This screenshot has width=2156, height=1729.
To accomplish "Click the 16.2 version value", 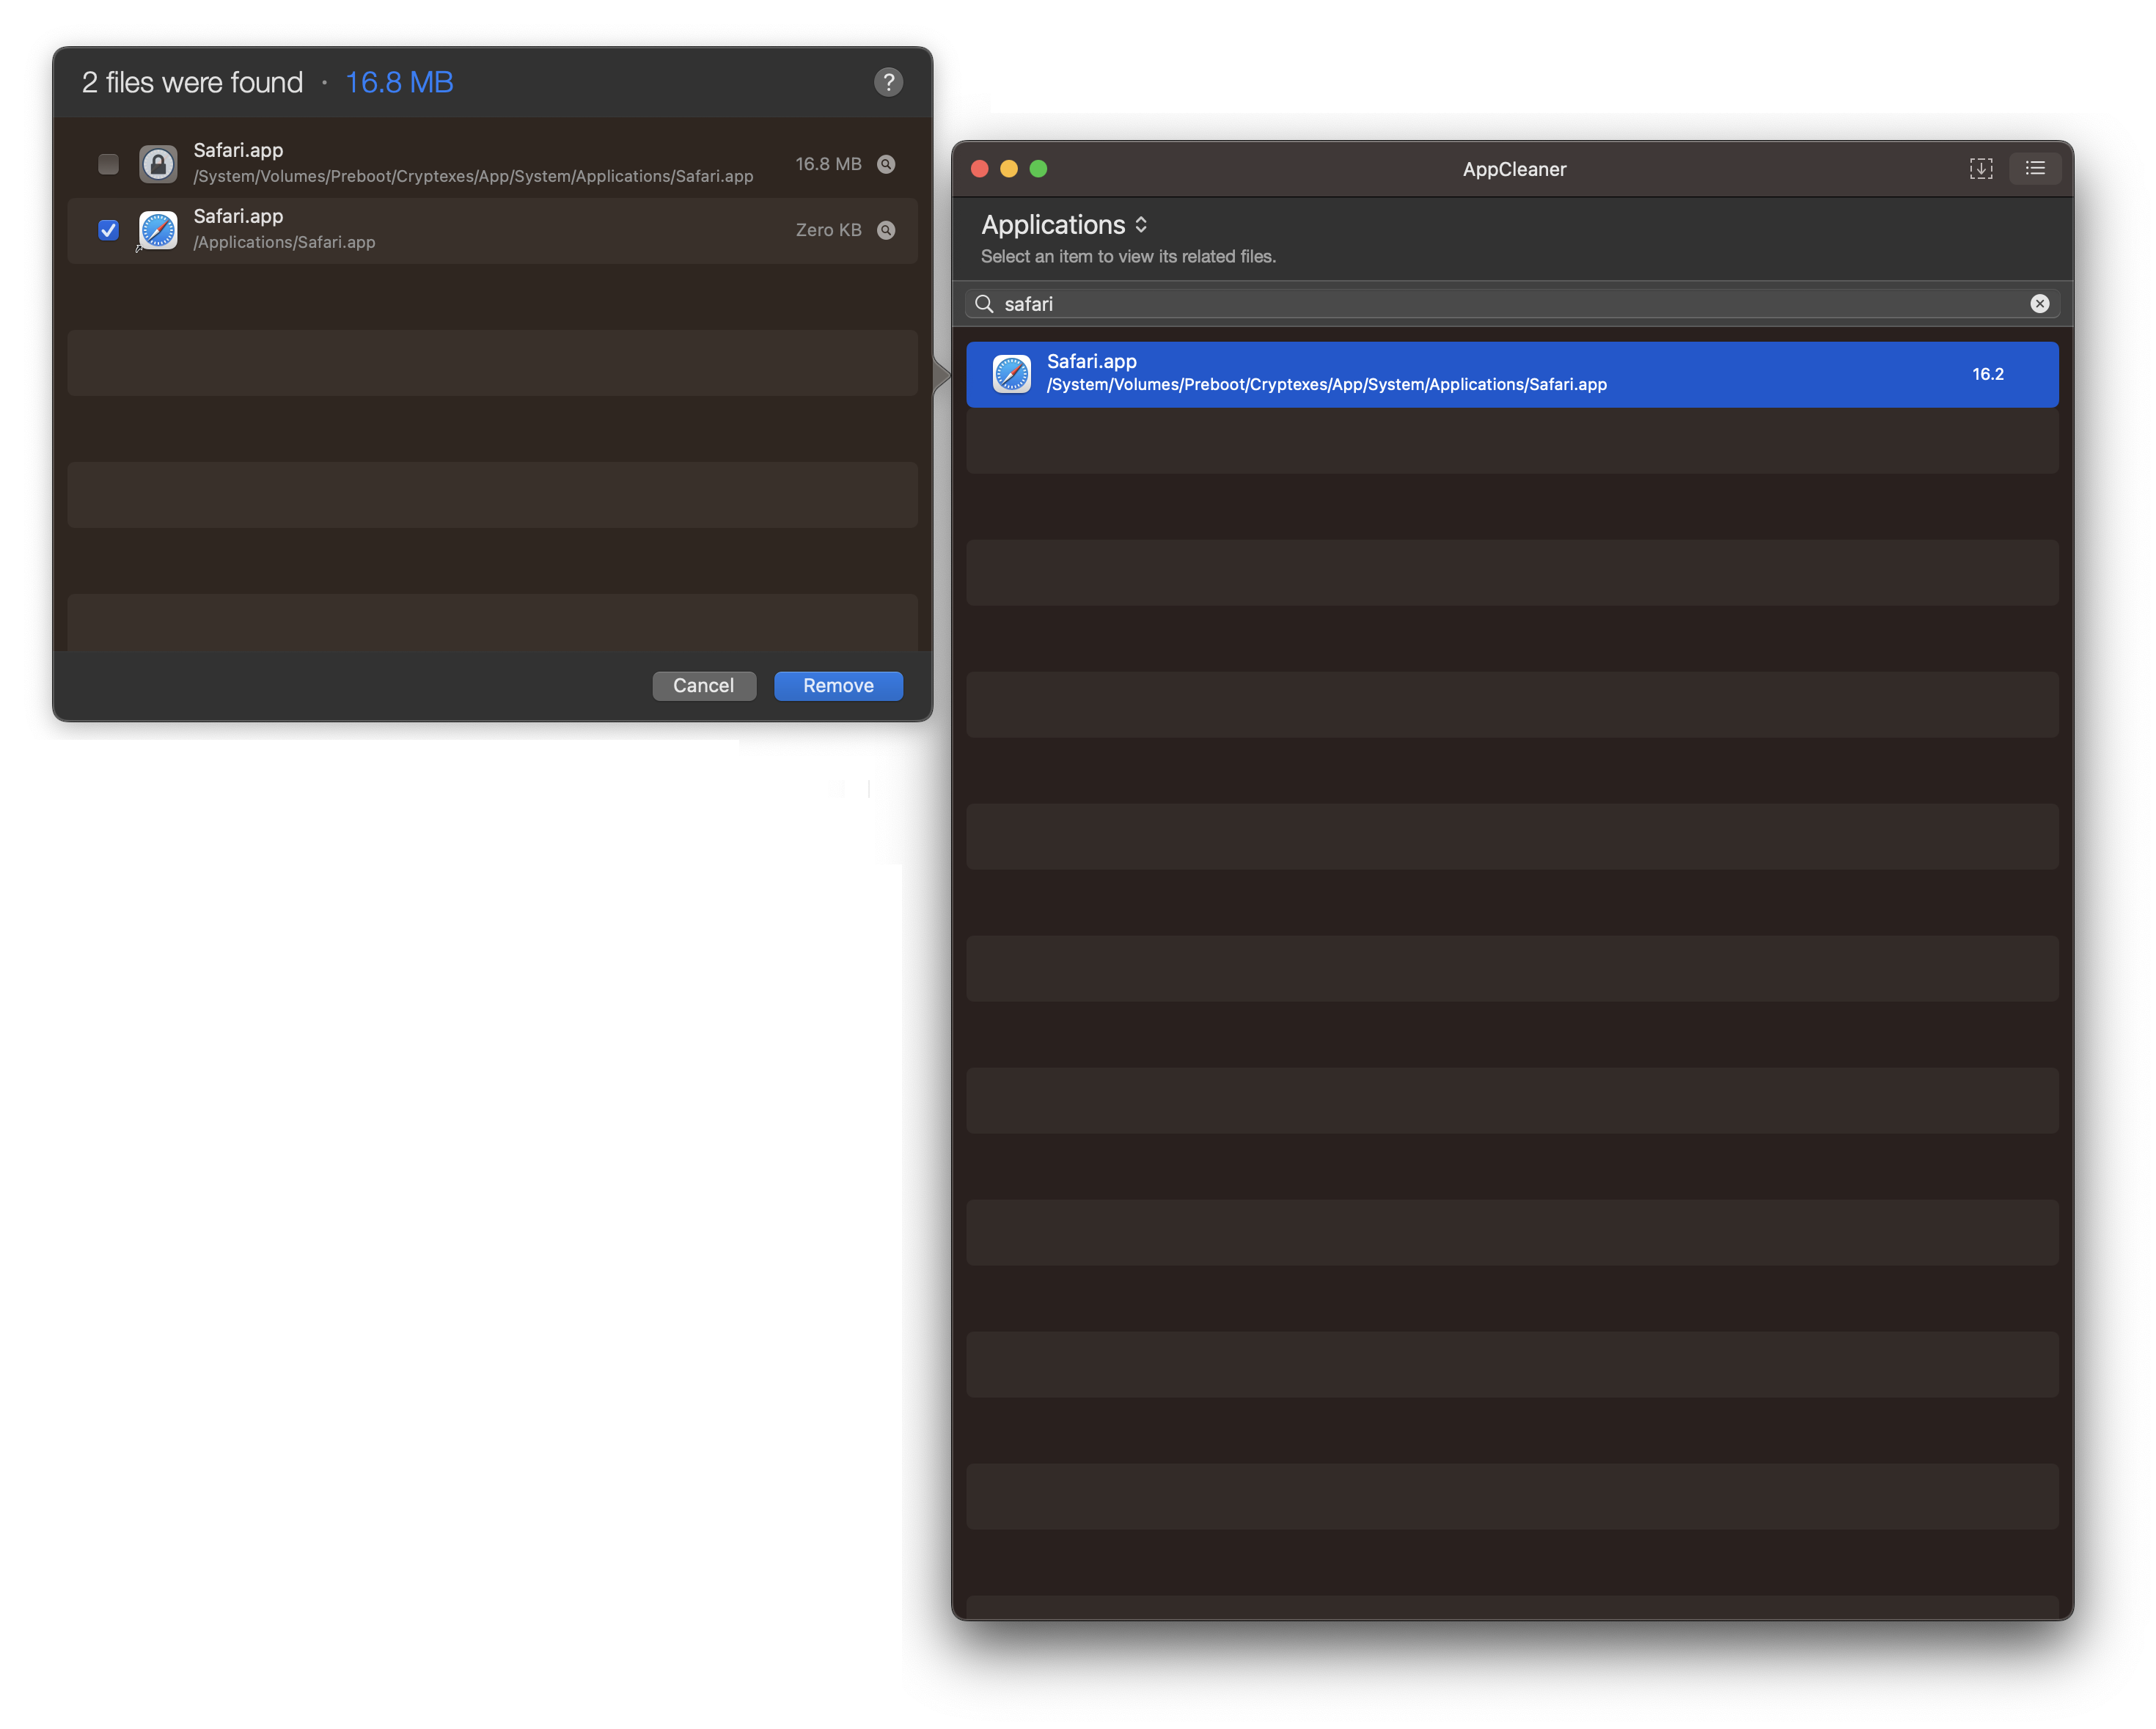I will tap(1987, 374).
